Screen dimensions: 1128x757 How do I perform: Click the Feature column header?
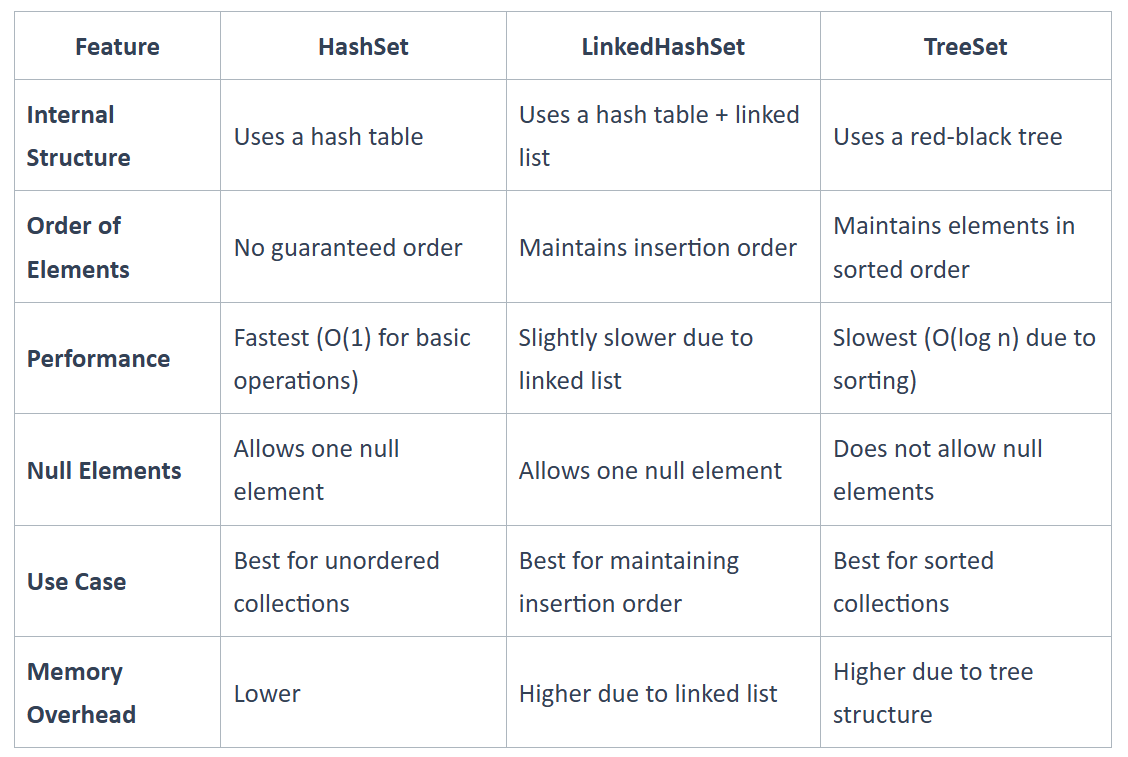click(x=117, y=47)
